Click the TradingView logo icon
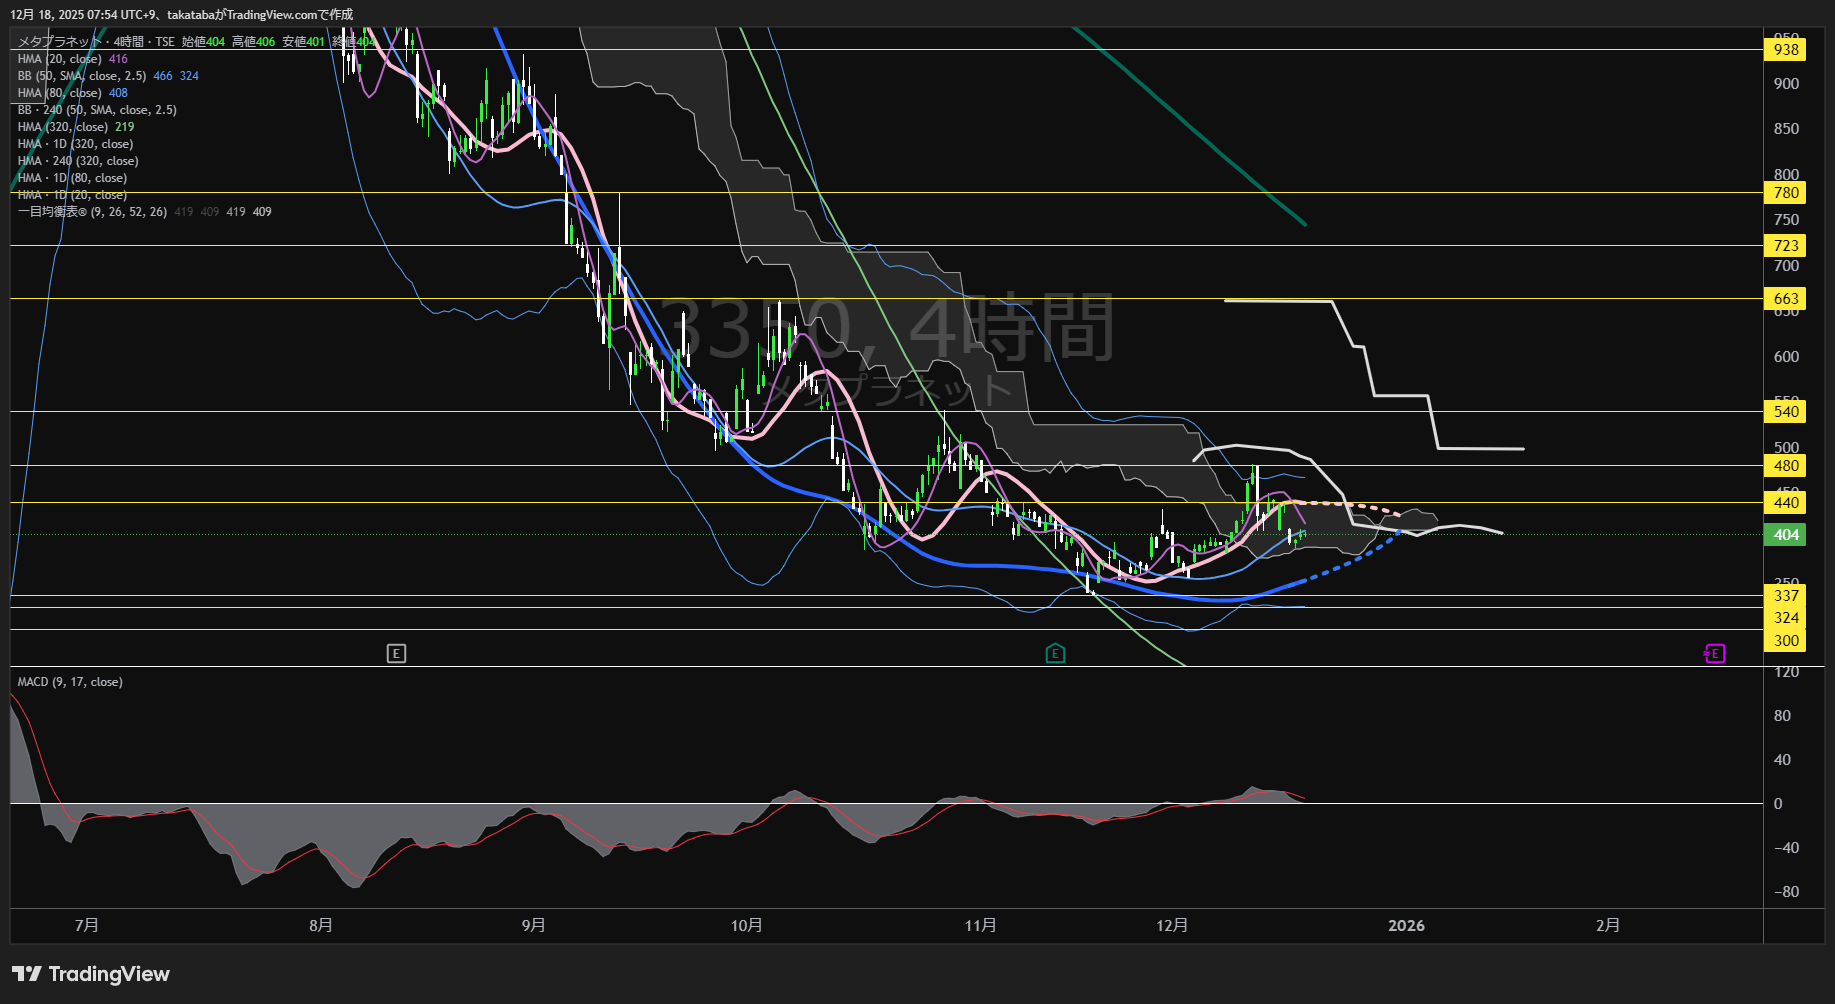The height and width of the screenshot is (1004, 1835). [x=26, y=974]
